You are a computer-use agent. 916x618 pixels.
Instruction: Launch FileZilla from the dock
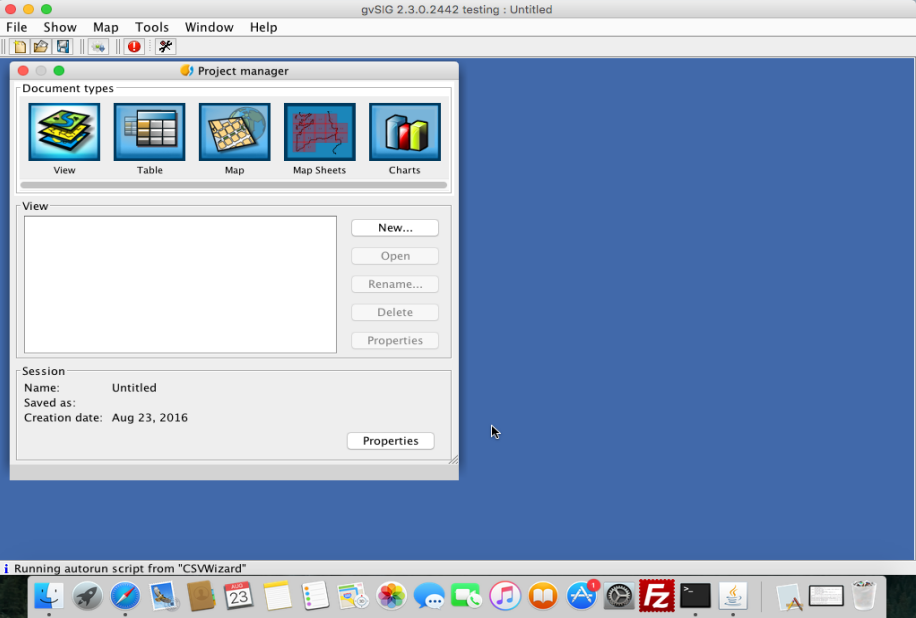click(x=657, y=596)
